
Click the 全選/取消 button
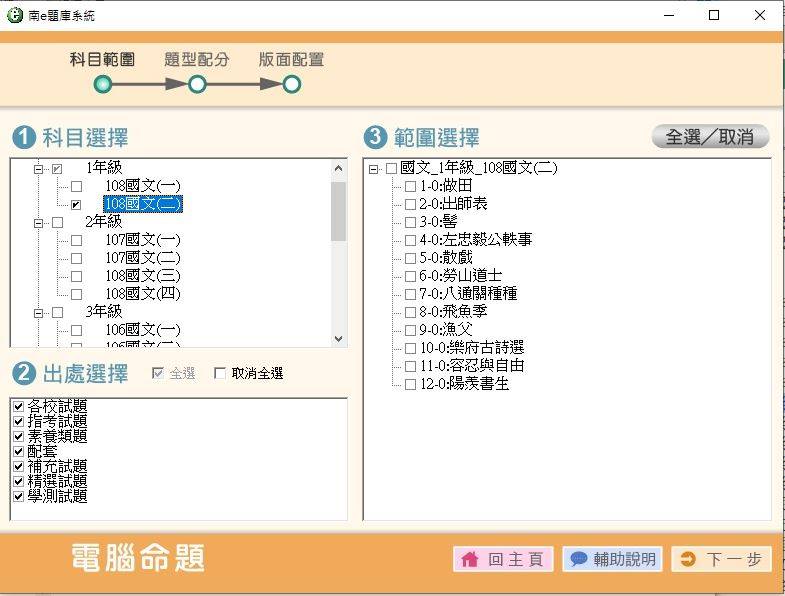710,137
